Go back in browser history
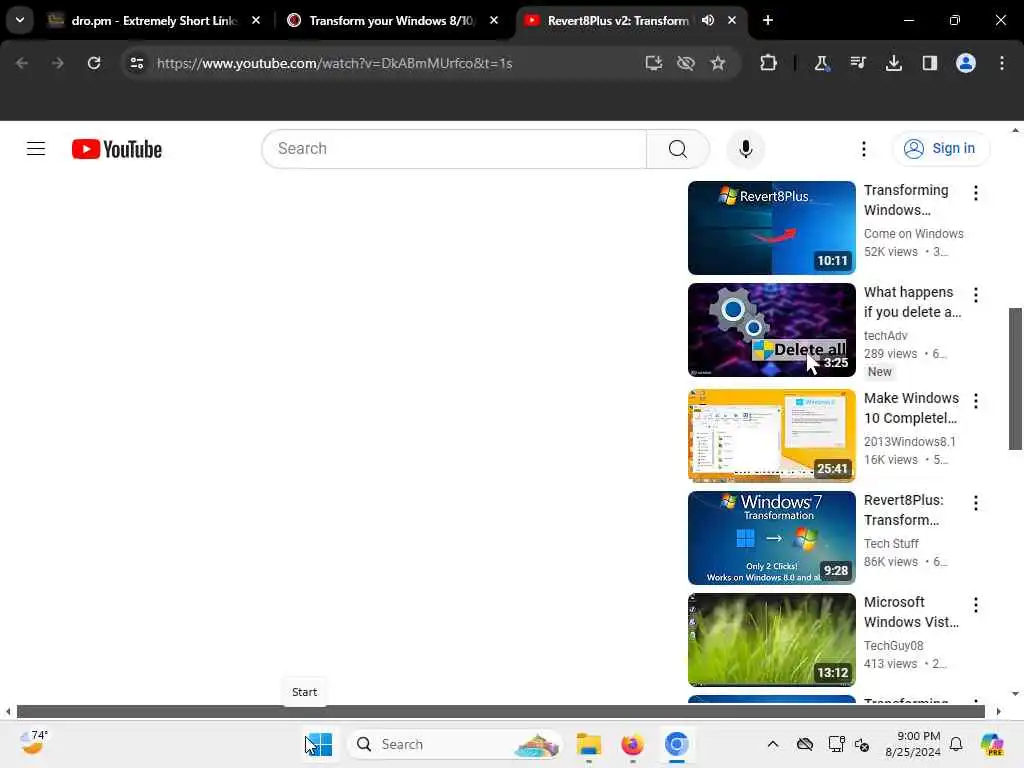This screenshot has height=768, width=1024. [x=22, y=63]
